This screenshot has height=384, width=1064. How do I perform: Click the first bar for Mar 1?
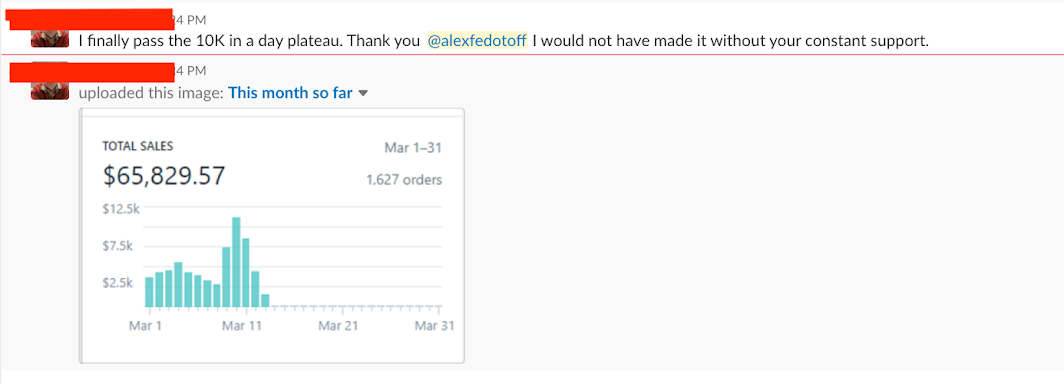149,292
